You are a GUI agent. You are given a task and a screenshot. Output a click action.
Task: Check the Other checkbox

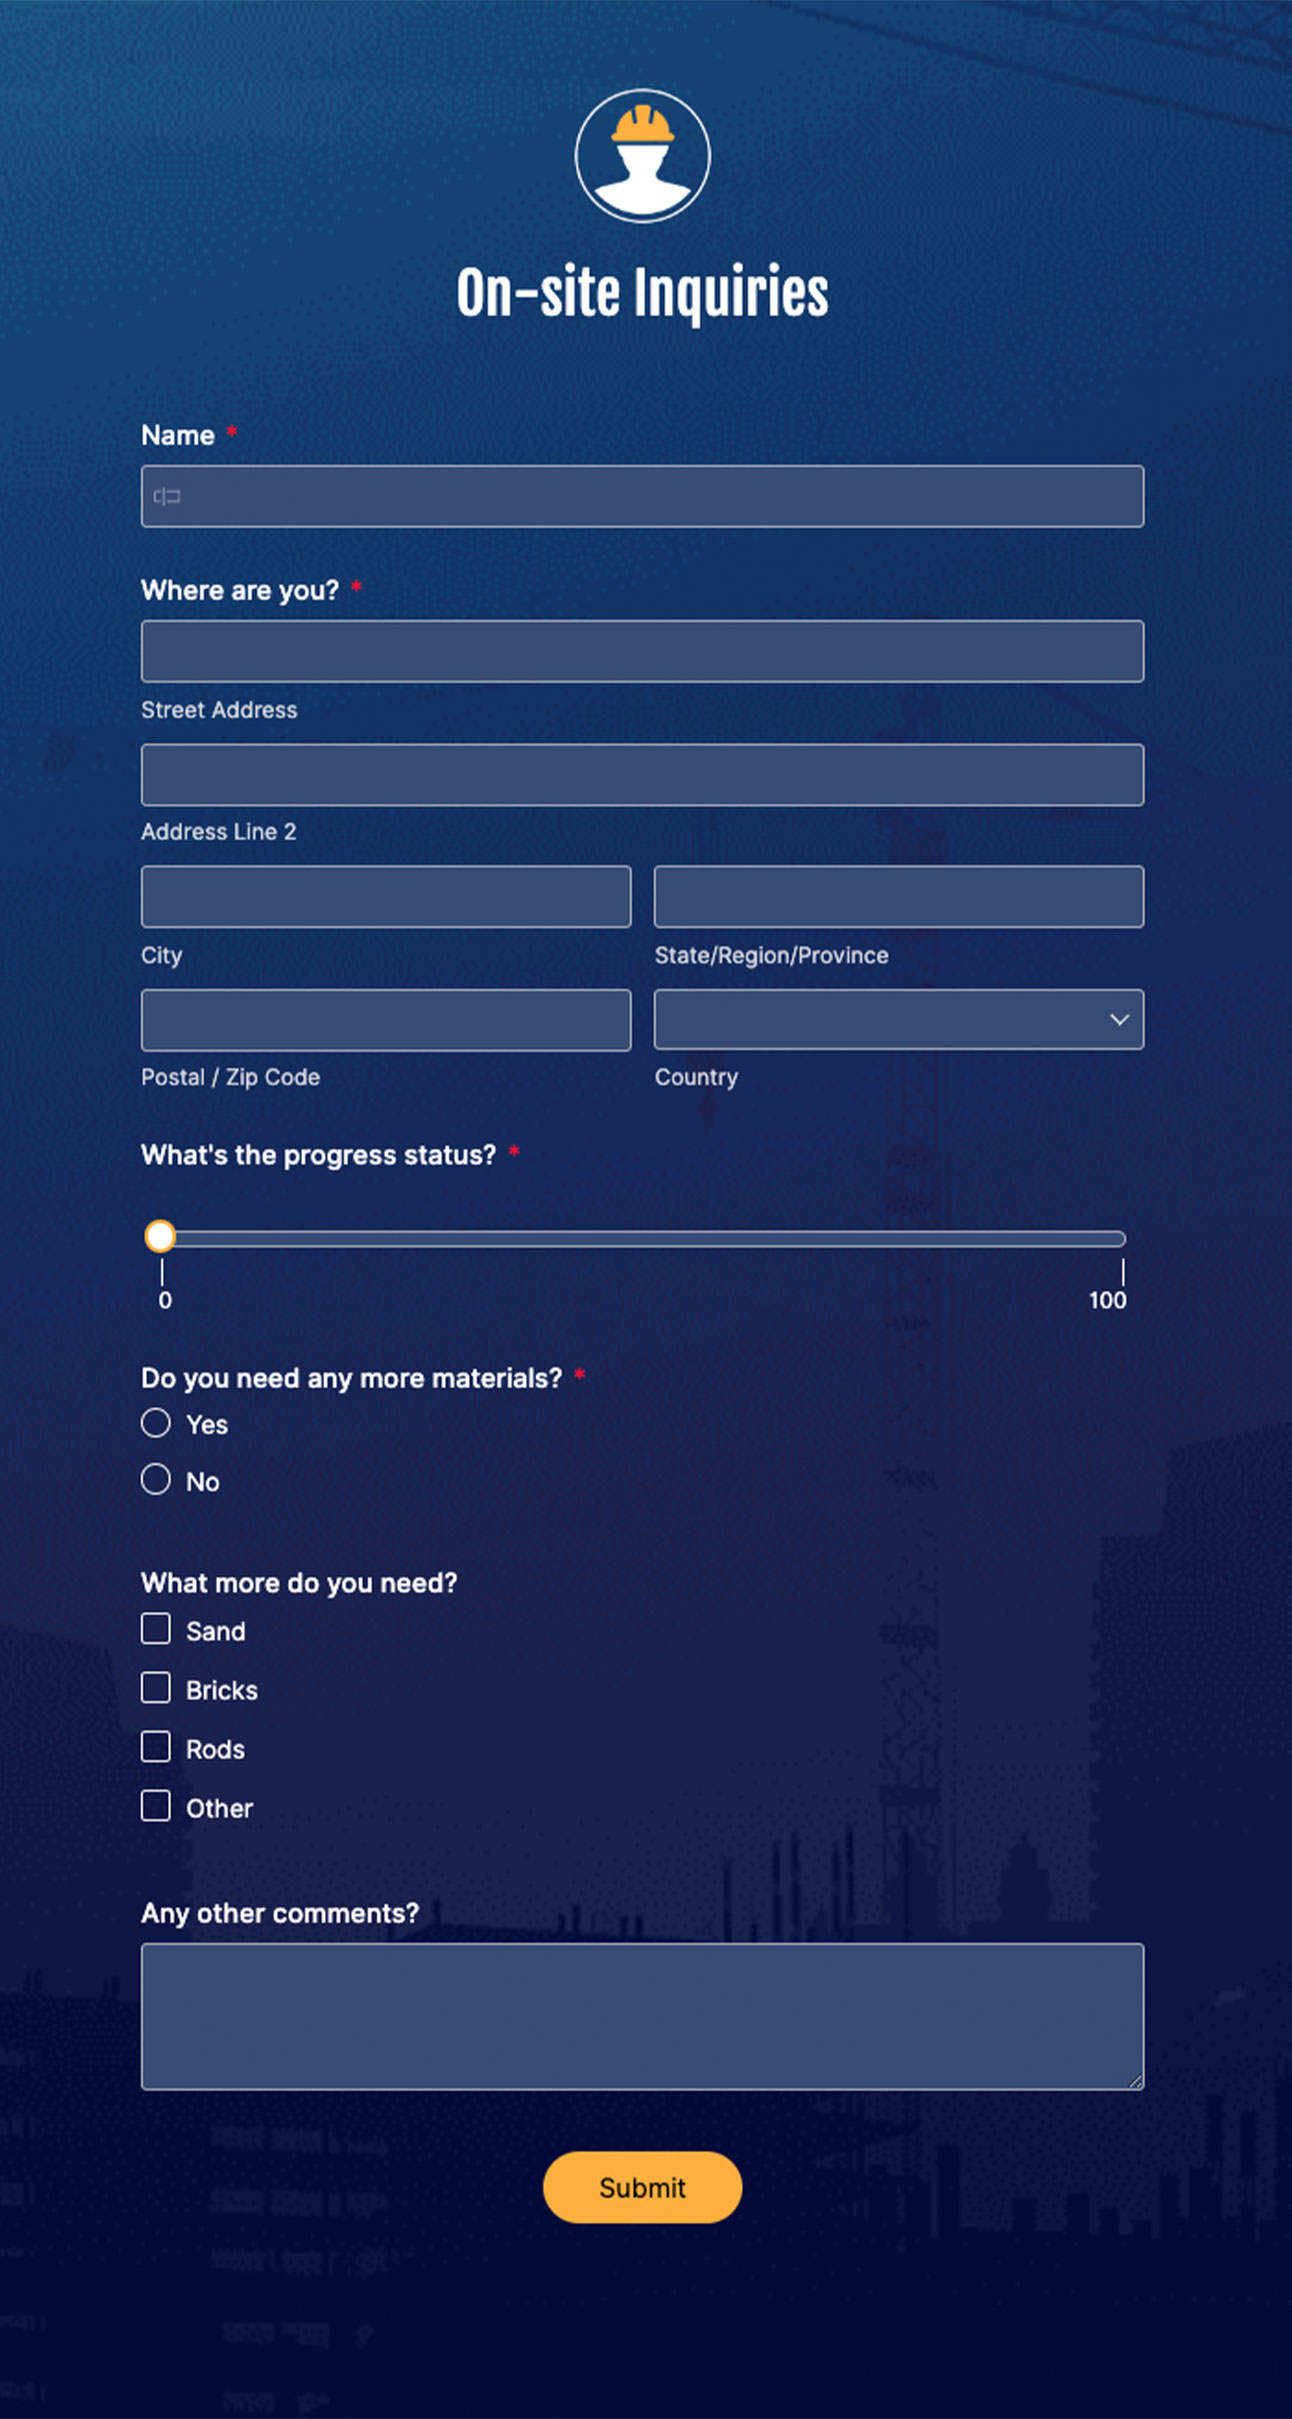point(156,1807)
